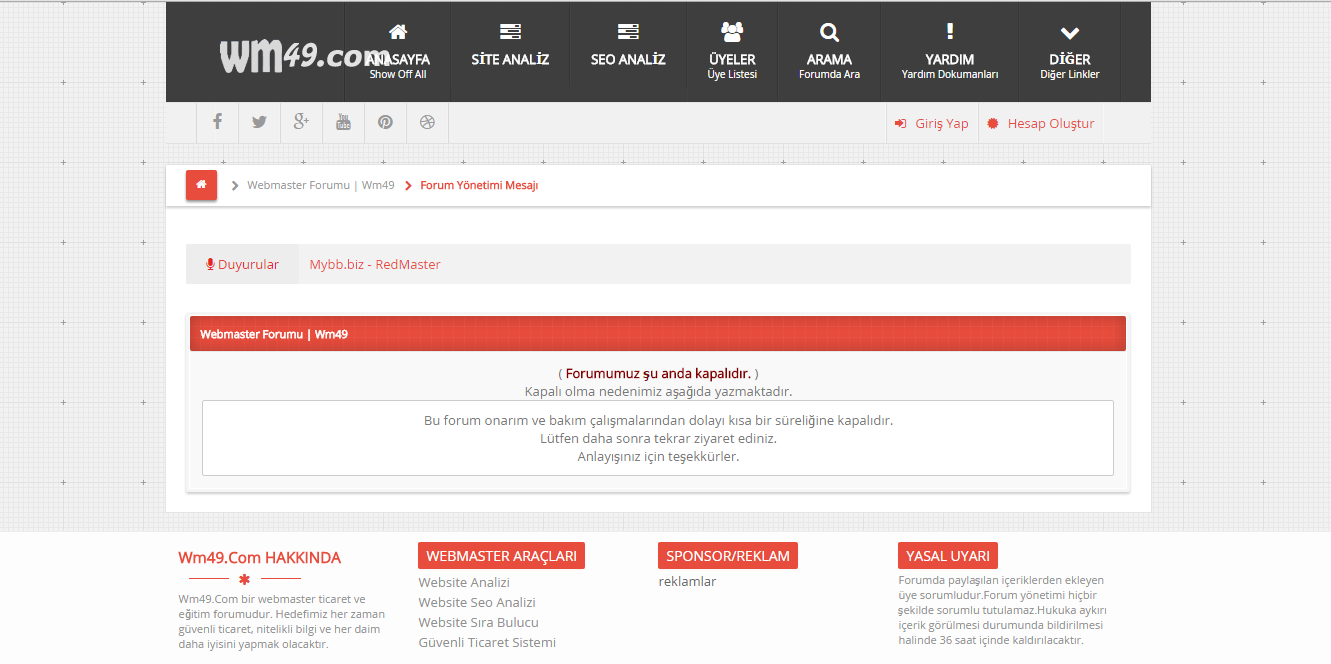Image resolution: width=1331 pixels, height=664 pixels.
Task: Open the Mybb.biz - RedMaster announcement
Action: coord(375,264)
